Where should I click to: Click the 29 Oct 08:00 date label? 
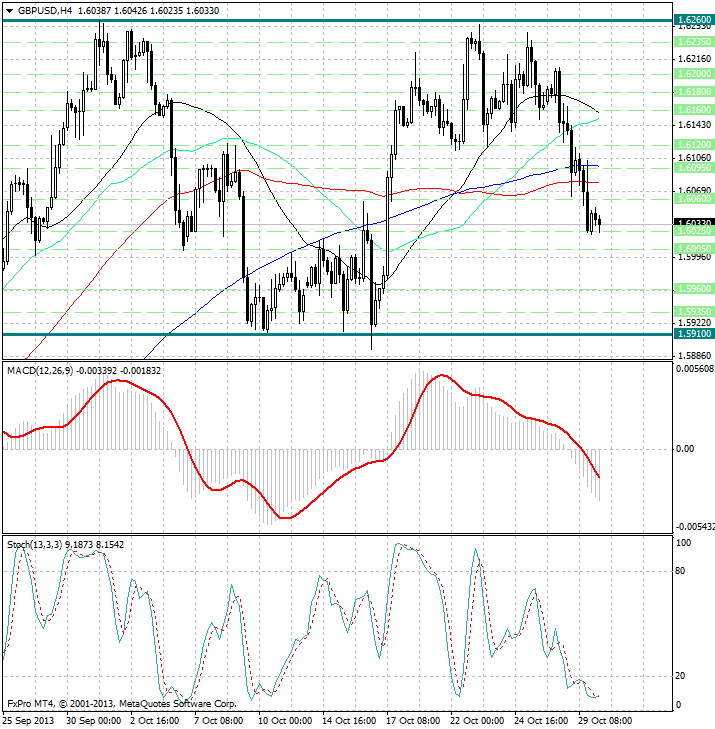[605, 721]
